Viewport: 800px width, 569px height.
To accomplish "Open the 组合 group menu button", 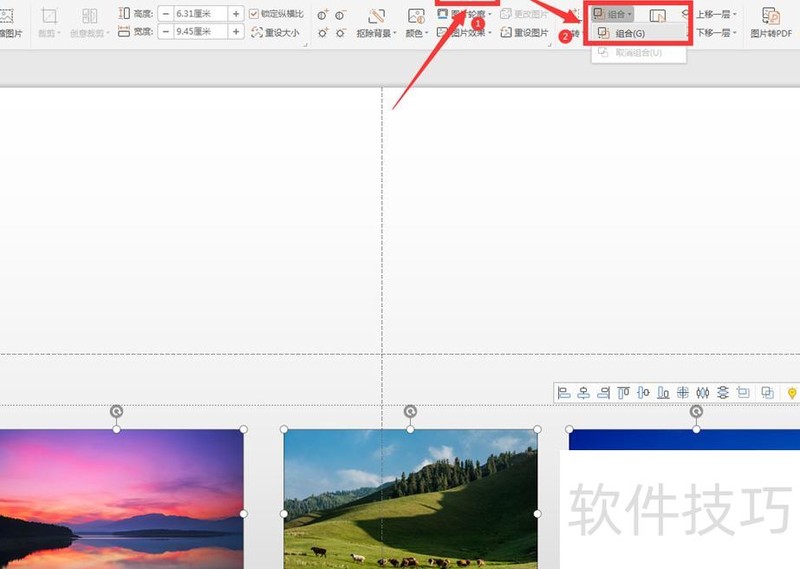I will [612, 15].
